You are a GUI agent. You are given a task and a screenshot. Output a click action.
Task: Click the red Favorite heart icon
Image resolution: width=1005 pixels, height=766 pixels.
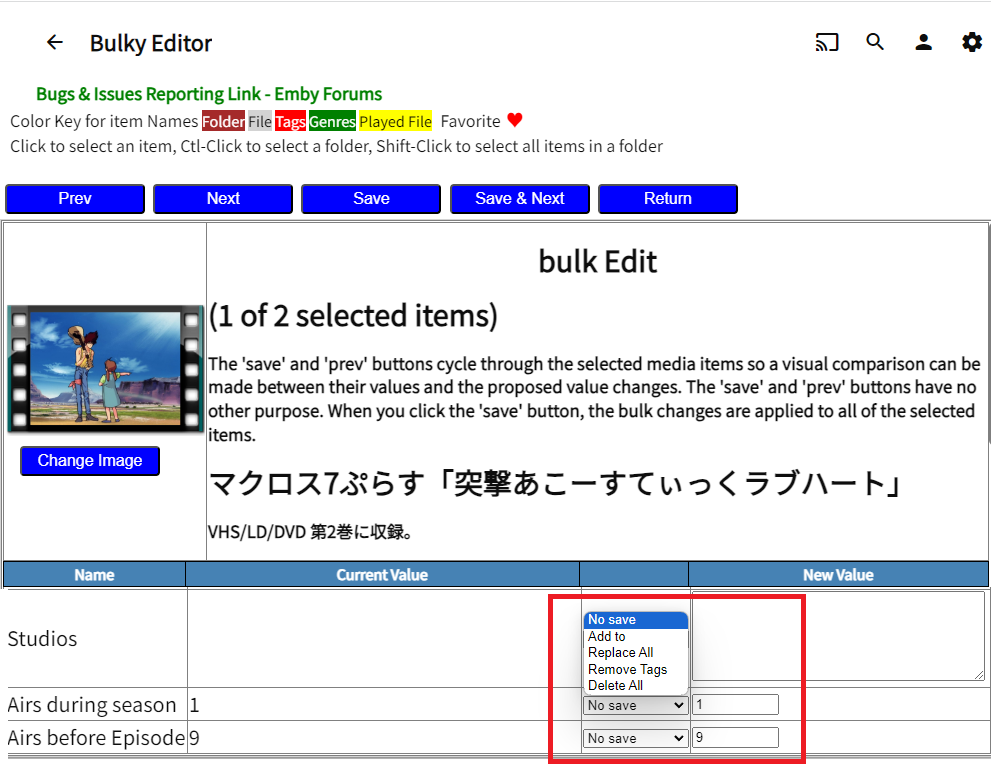tap(514, 120)
